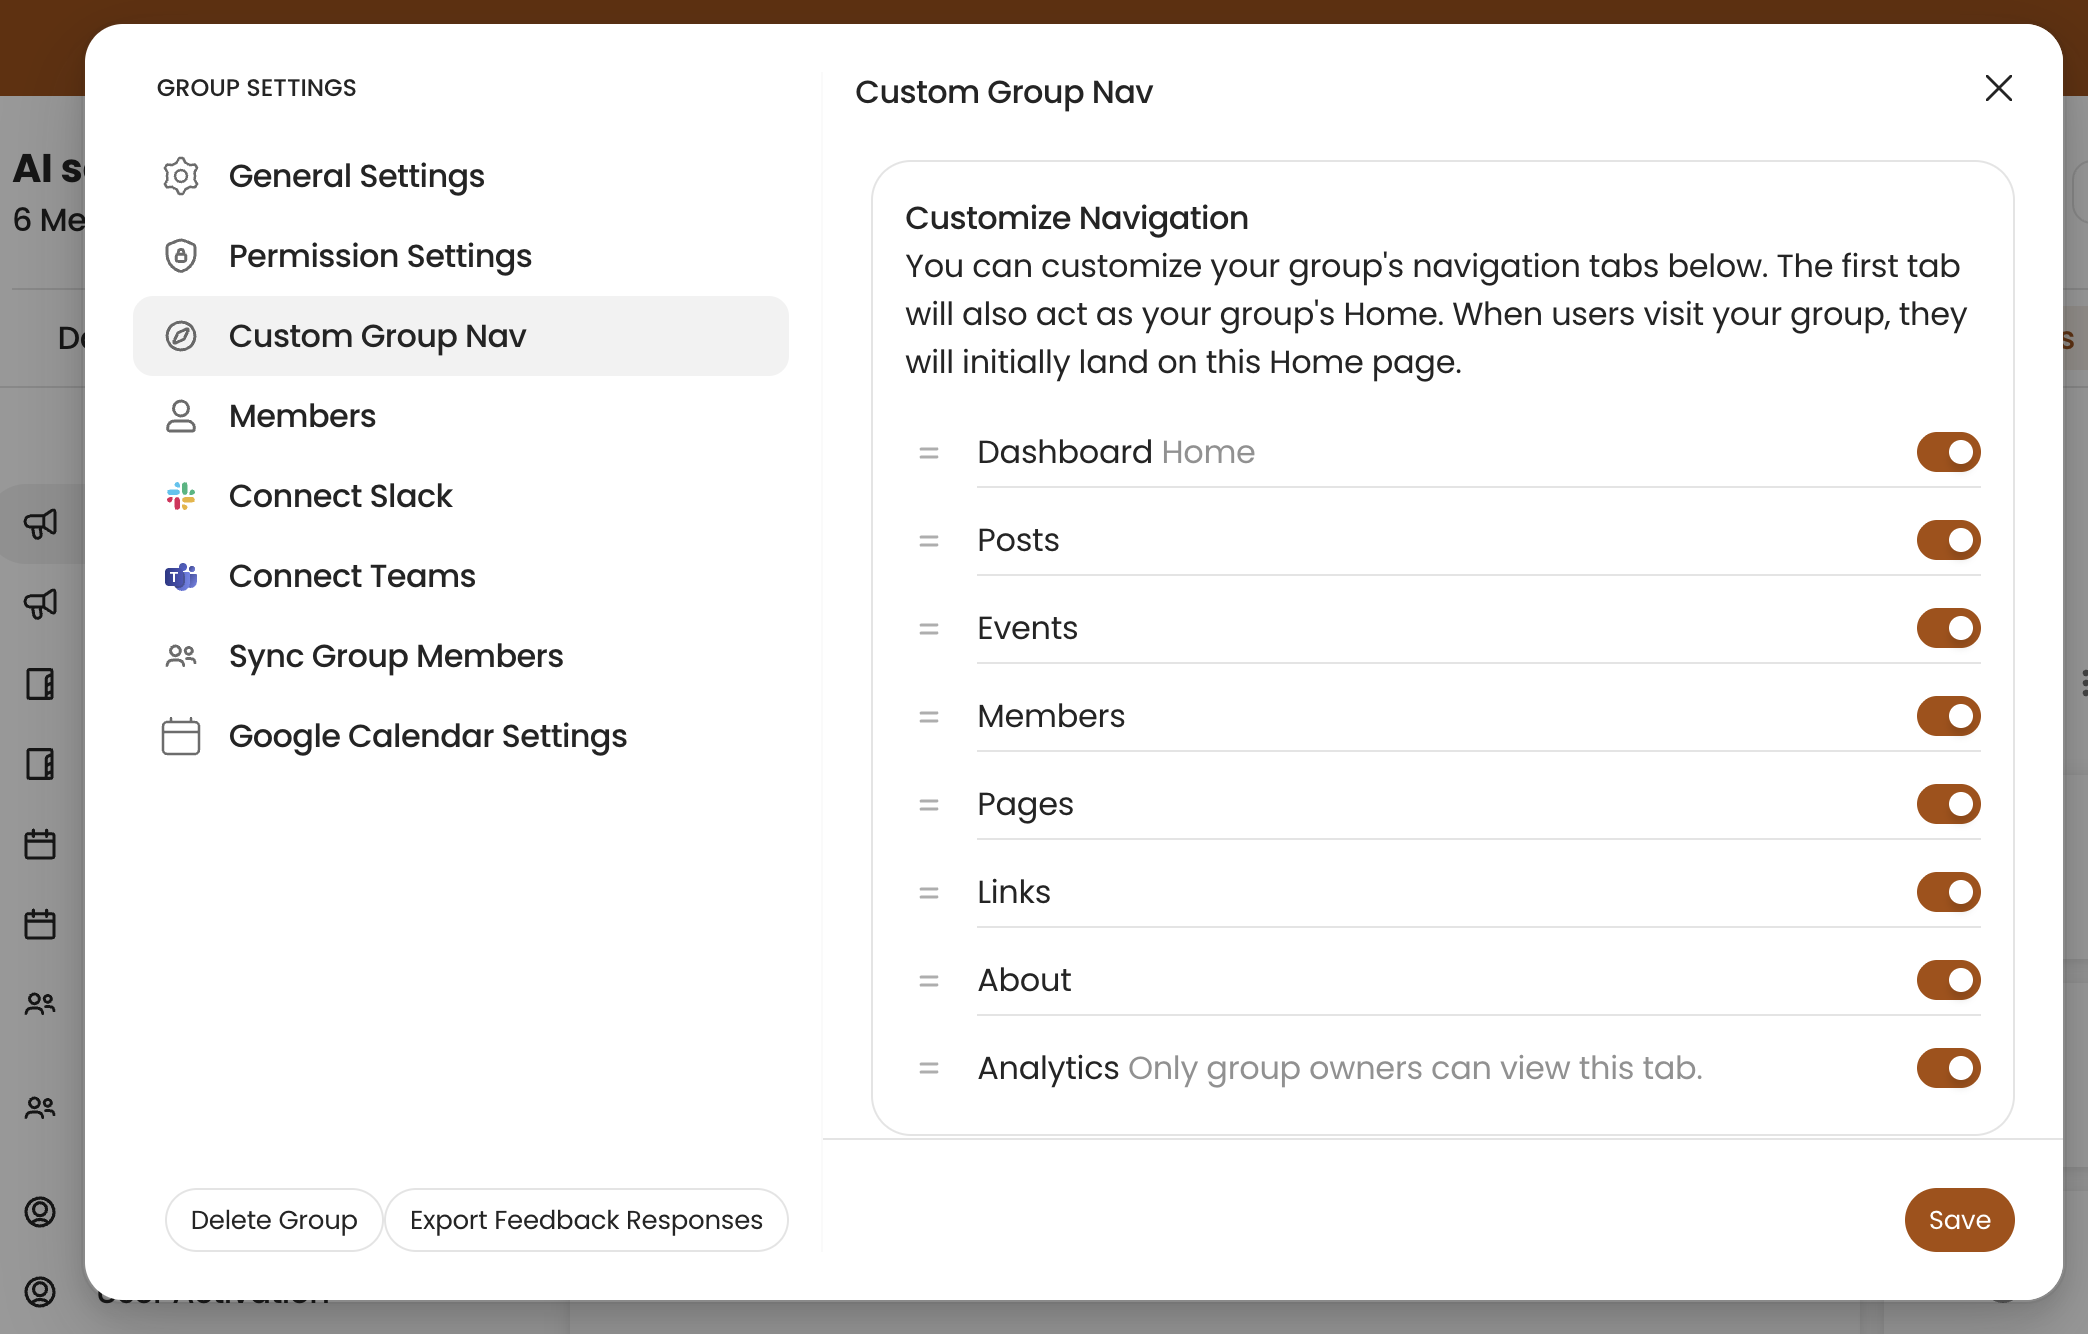Click the Permission Settings shield icon
Screen dimensions: 2088x1334
pos(181,256)
